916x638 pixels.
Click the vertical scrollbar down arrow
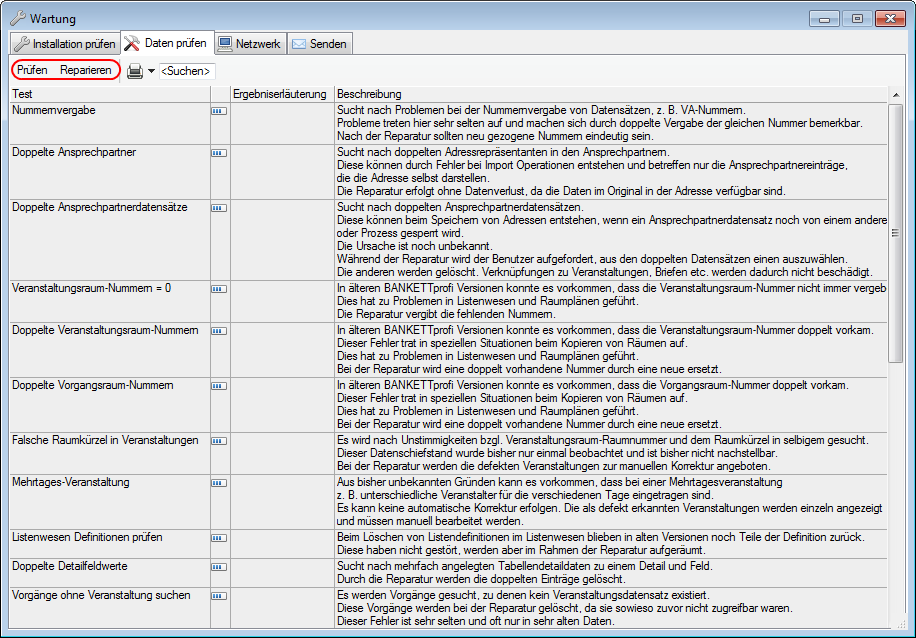(895, 620)
